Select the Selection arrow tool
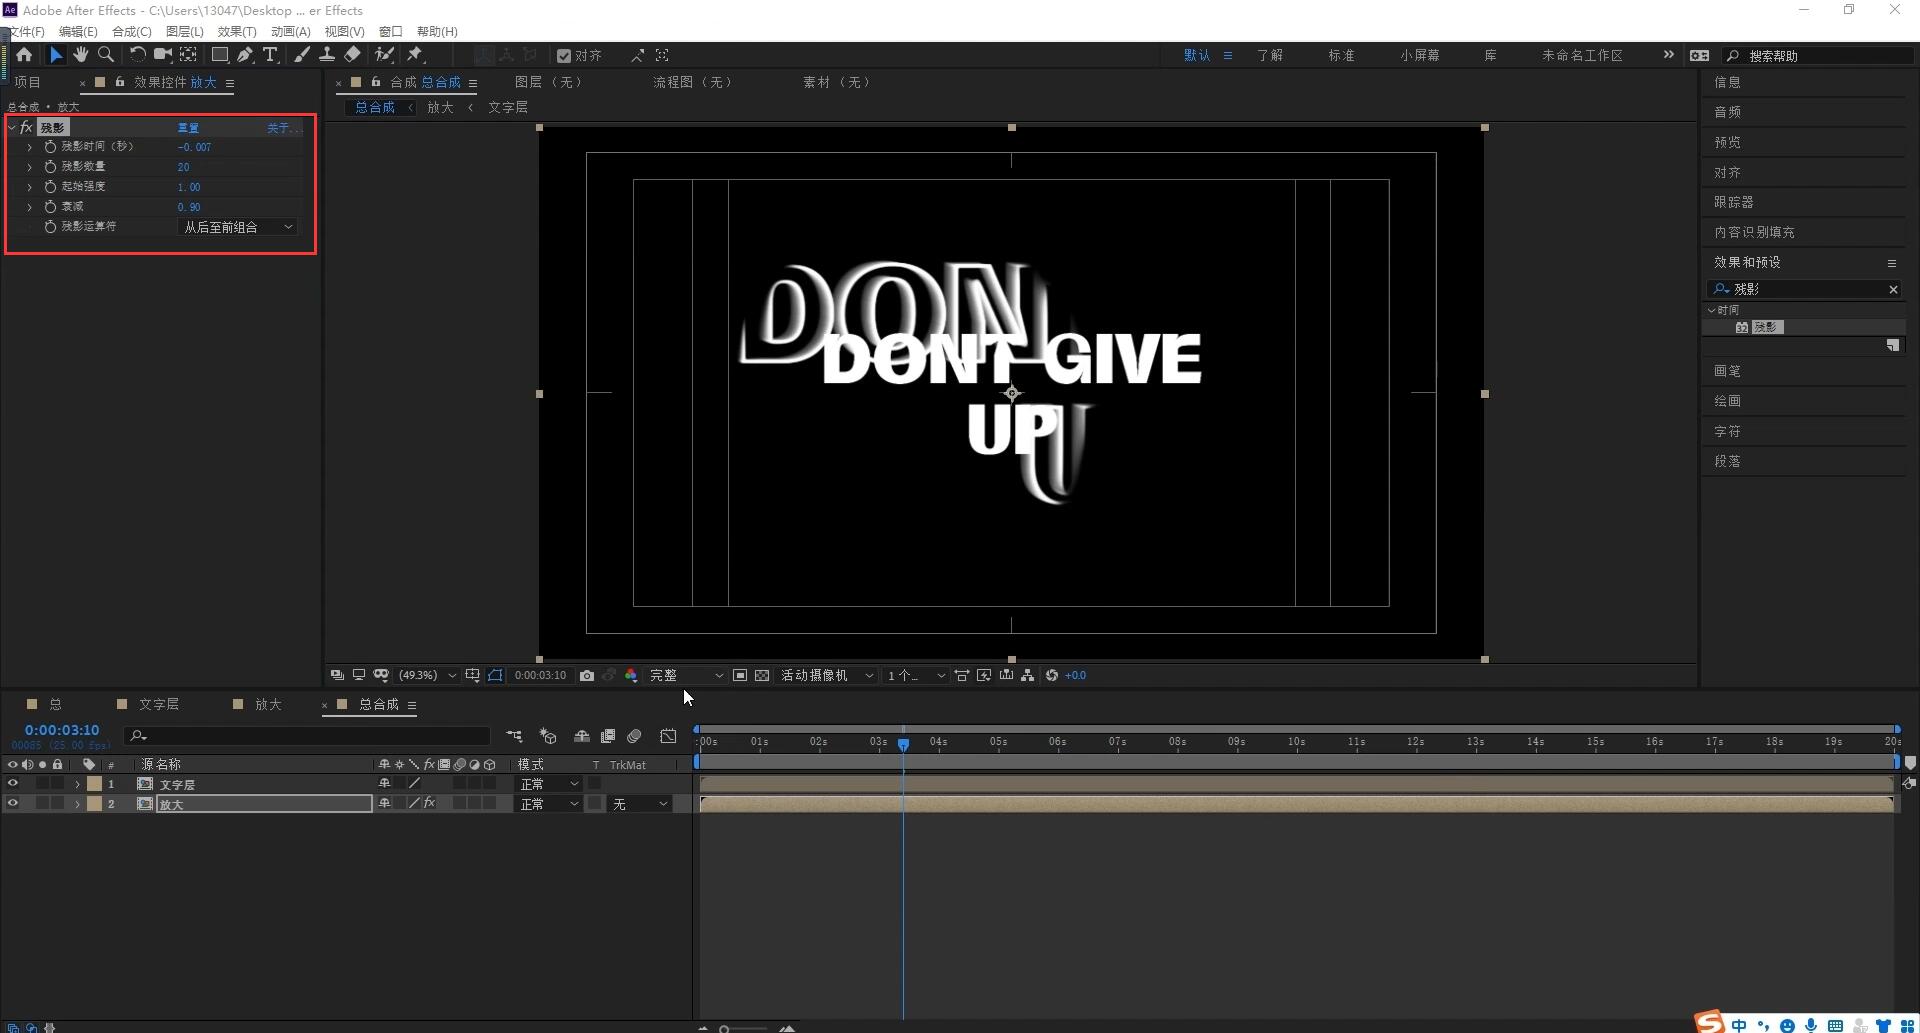The width and height of the screenshot is (1920, 1033). point(56,55)
